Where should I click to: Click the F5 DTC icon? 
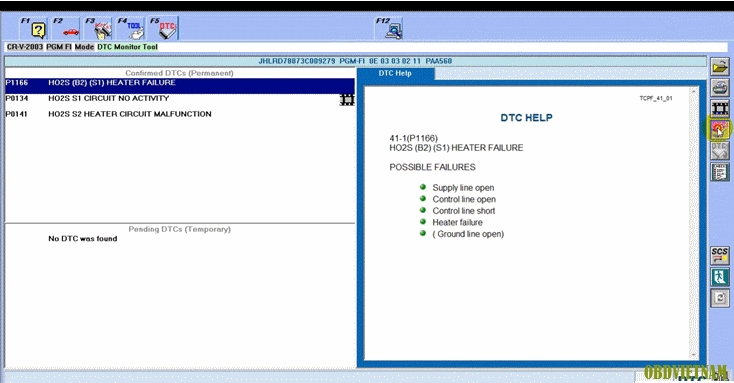point(163,28)
